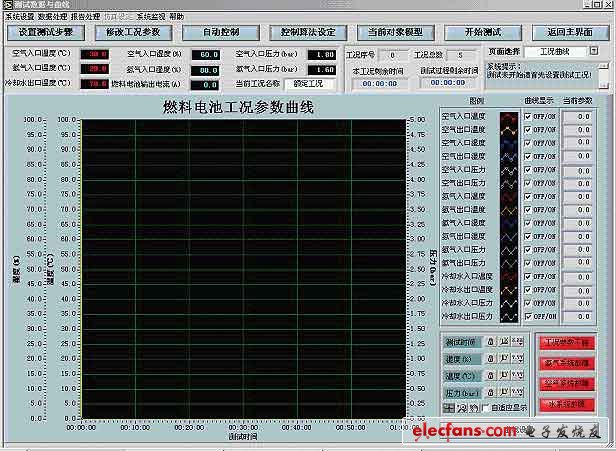The height and width of the screenshot is (451, 616).
Task: Open the format dropdown in 温度(℃) row
Action: pyautogui.click(x=517, y=376)
